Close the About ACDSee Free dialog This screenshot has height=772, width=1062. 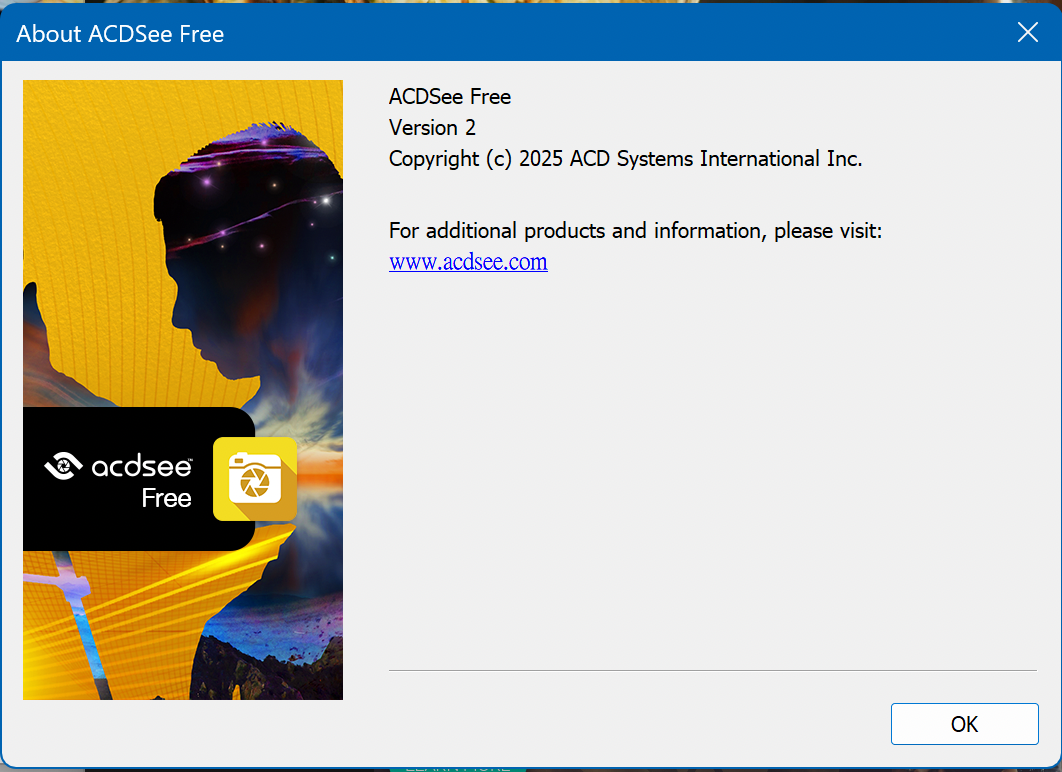click(1027, 32)
